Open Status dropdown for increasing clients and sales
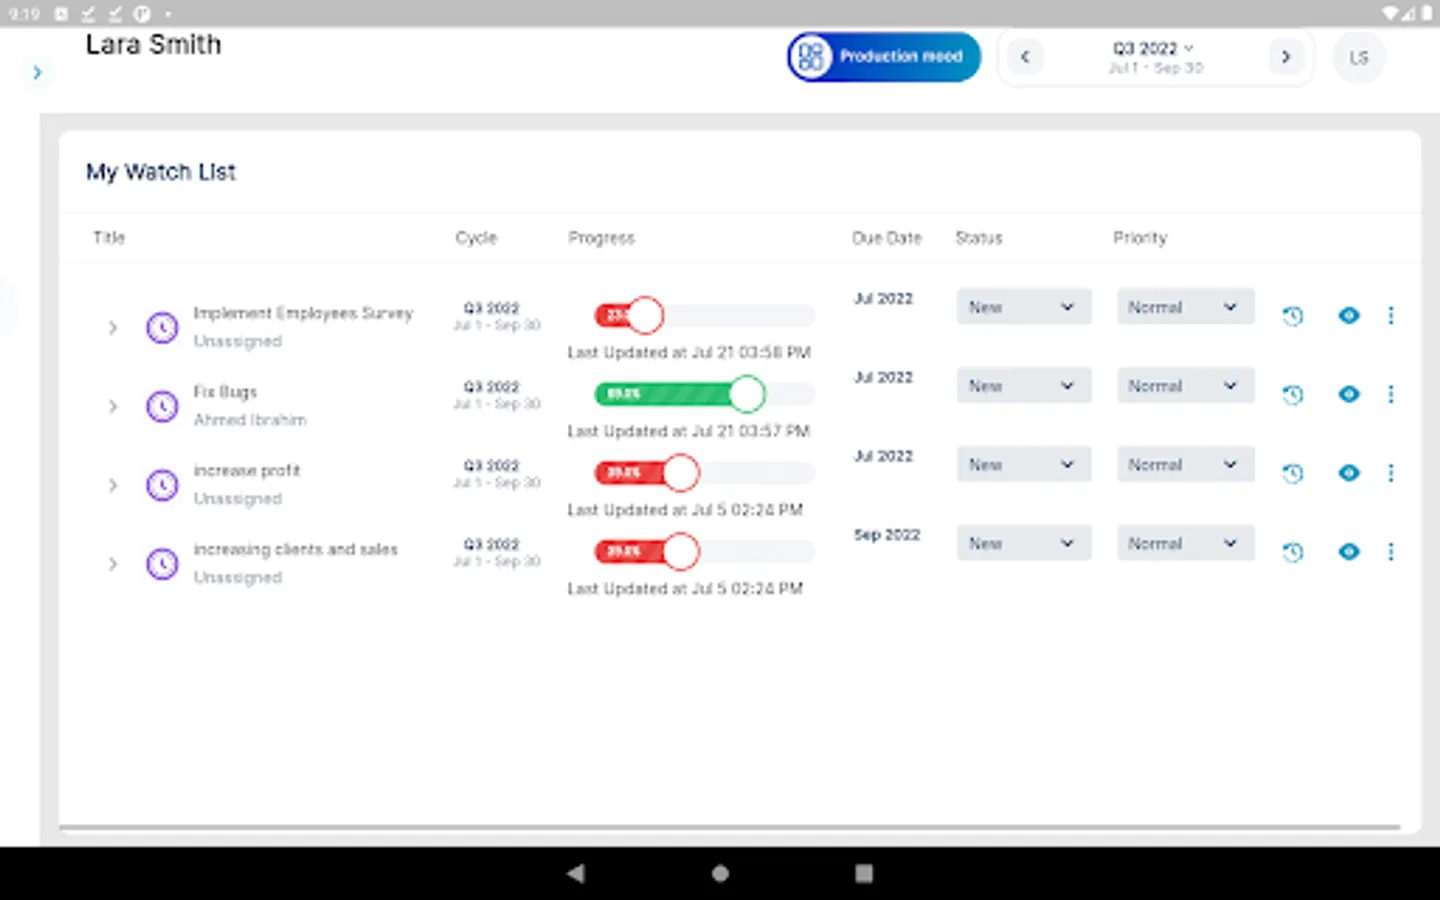 tap(1023, 543)
